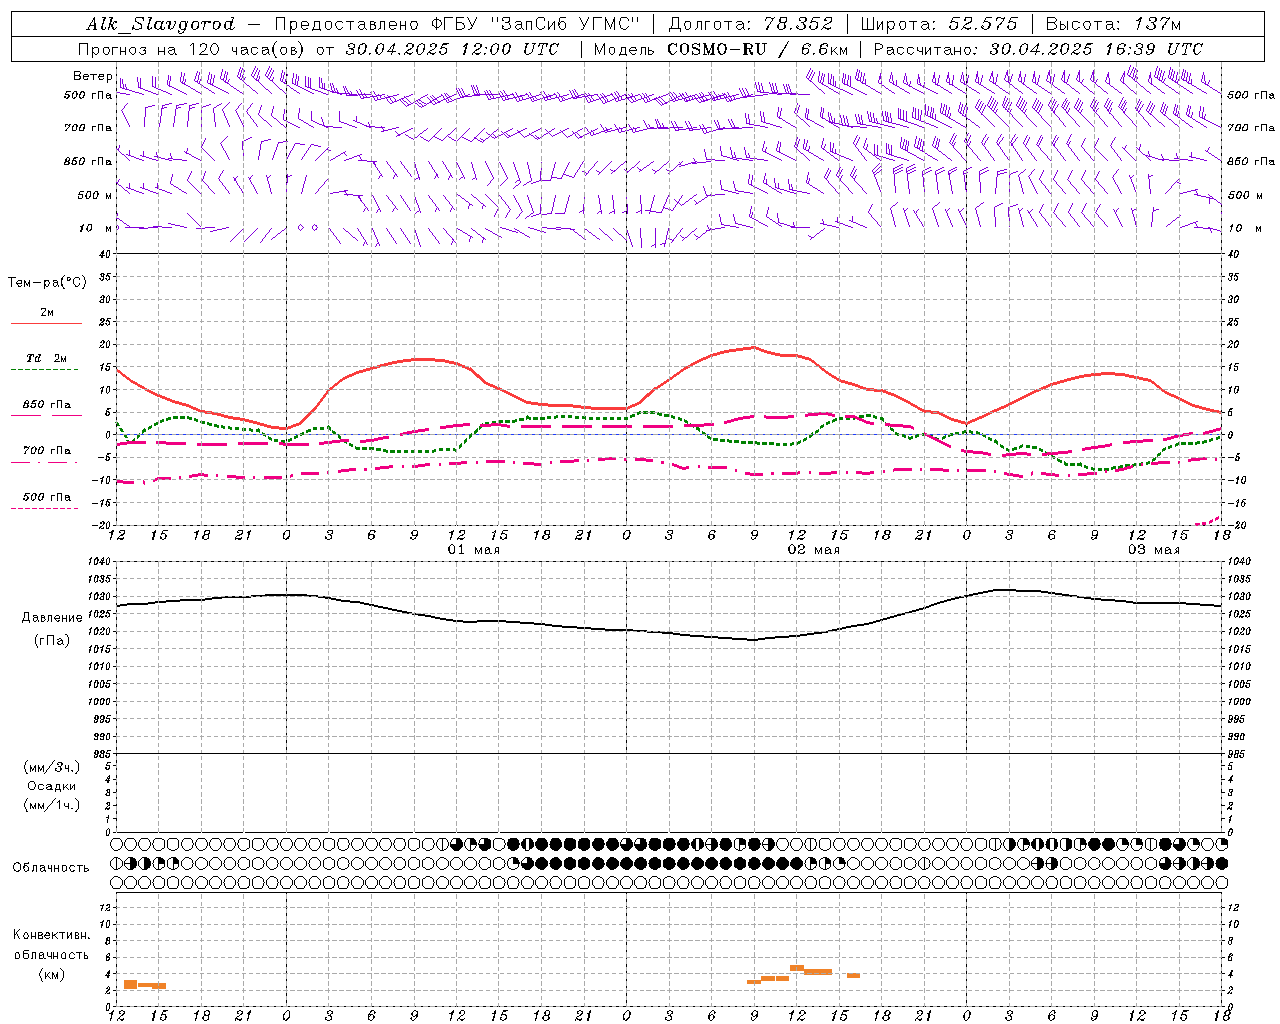Select the forecast start 30.04.2025 12:00 UTC

pos(452,49)
